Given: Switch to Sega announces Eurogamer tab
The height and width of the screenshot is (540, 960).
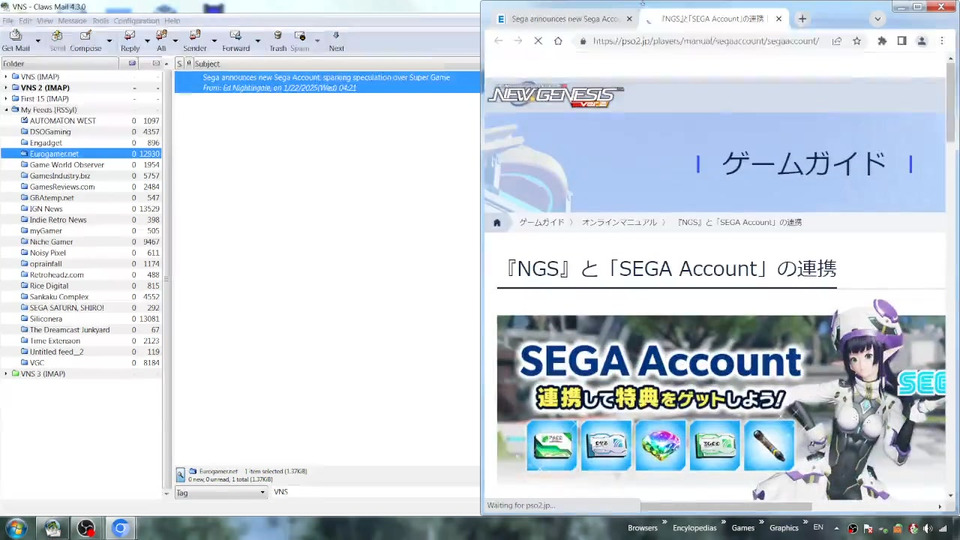Looking at the screenshot, I should (565, 19).
